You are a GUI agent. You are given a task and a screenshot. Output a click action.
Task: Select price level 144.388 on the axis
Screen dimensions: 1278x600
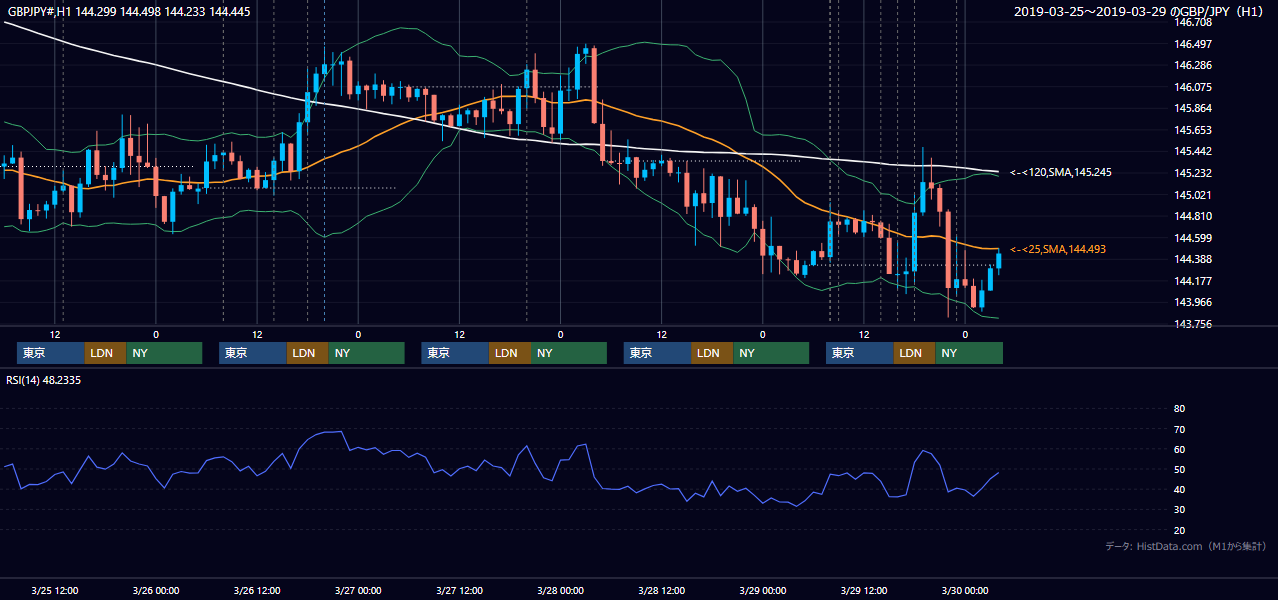(x=1193, y=259)
